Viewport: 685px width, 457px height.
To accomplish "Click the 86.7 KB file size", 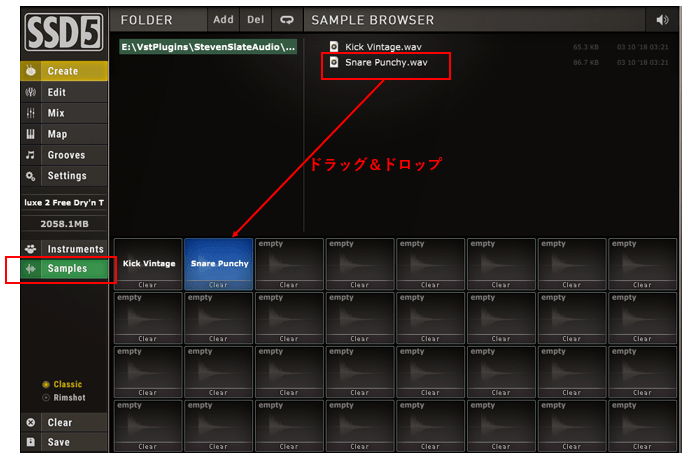I will pos(586,62).
